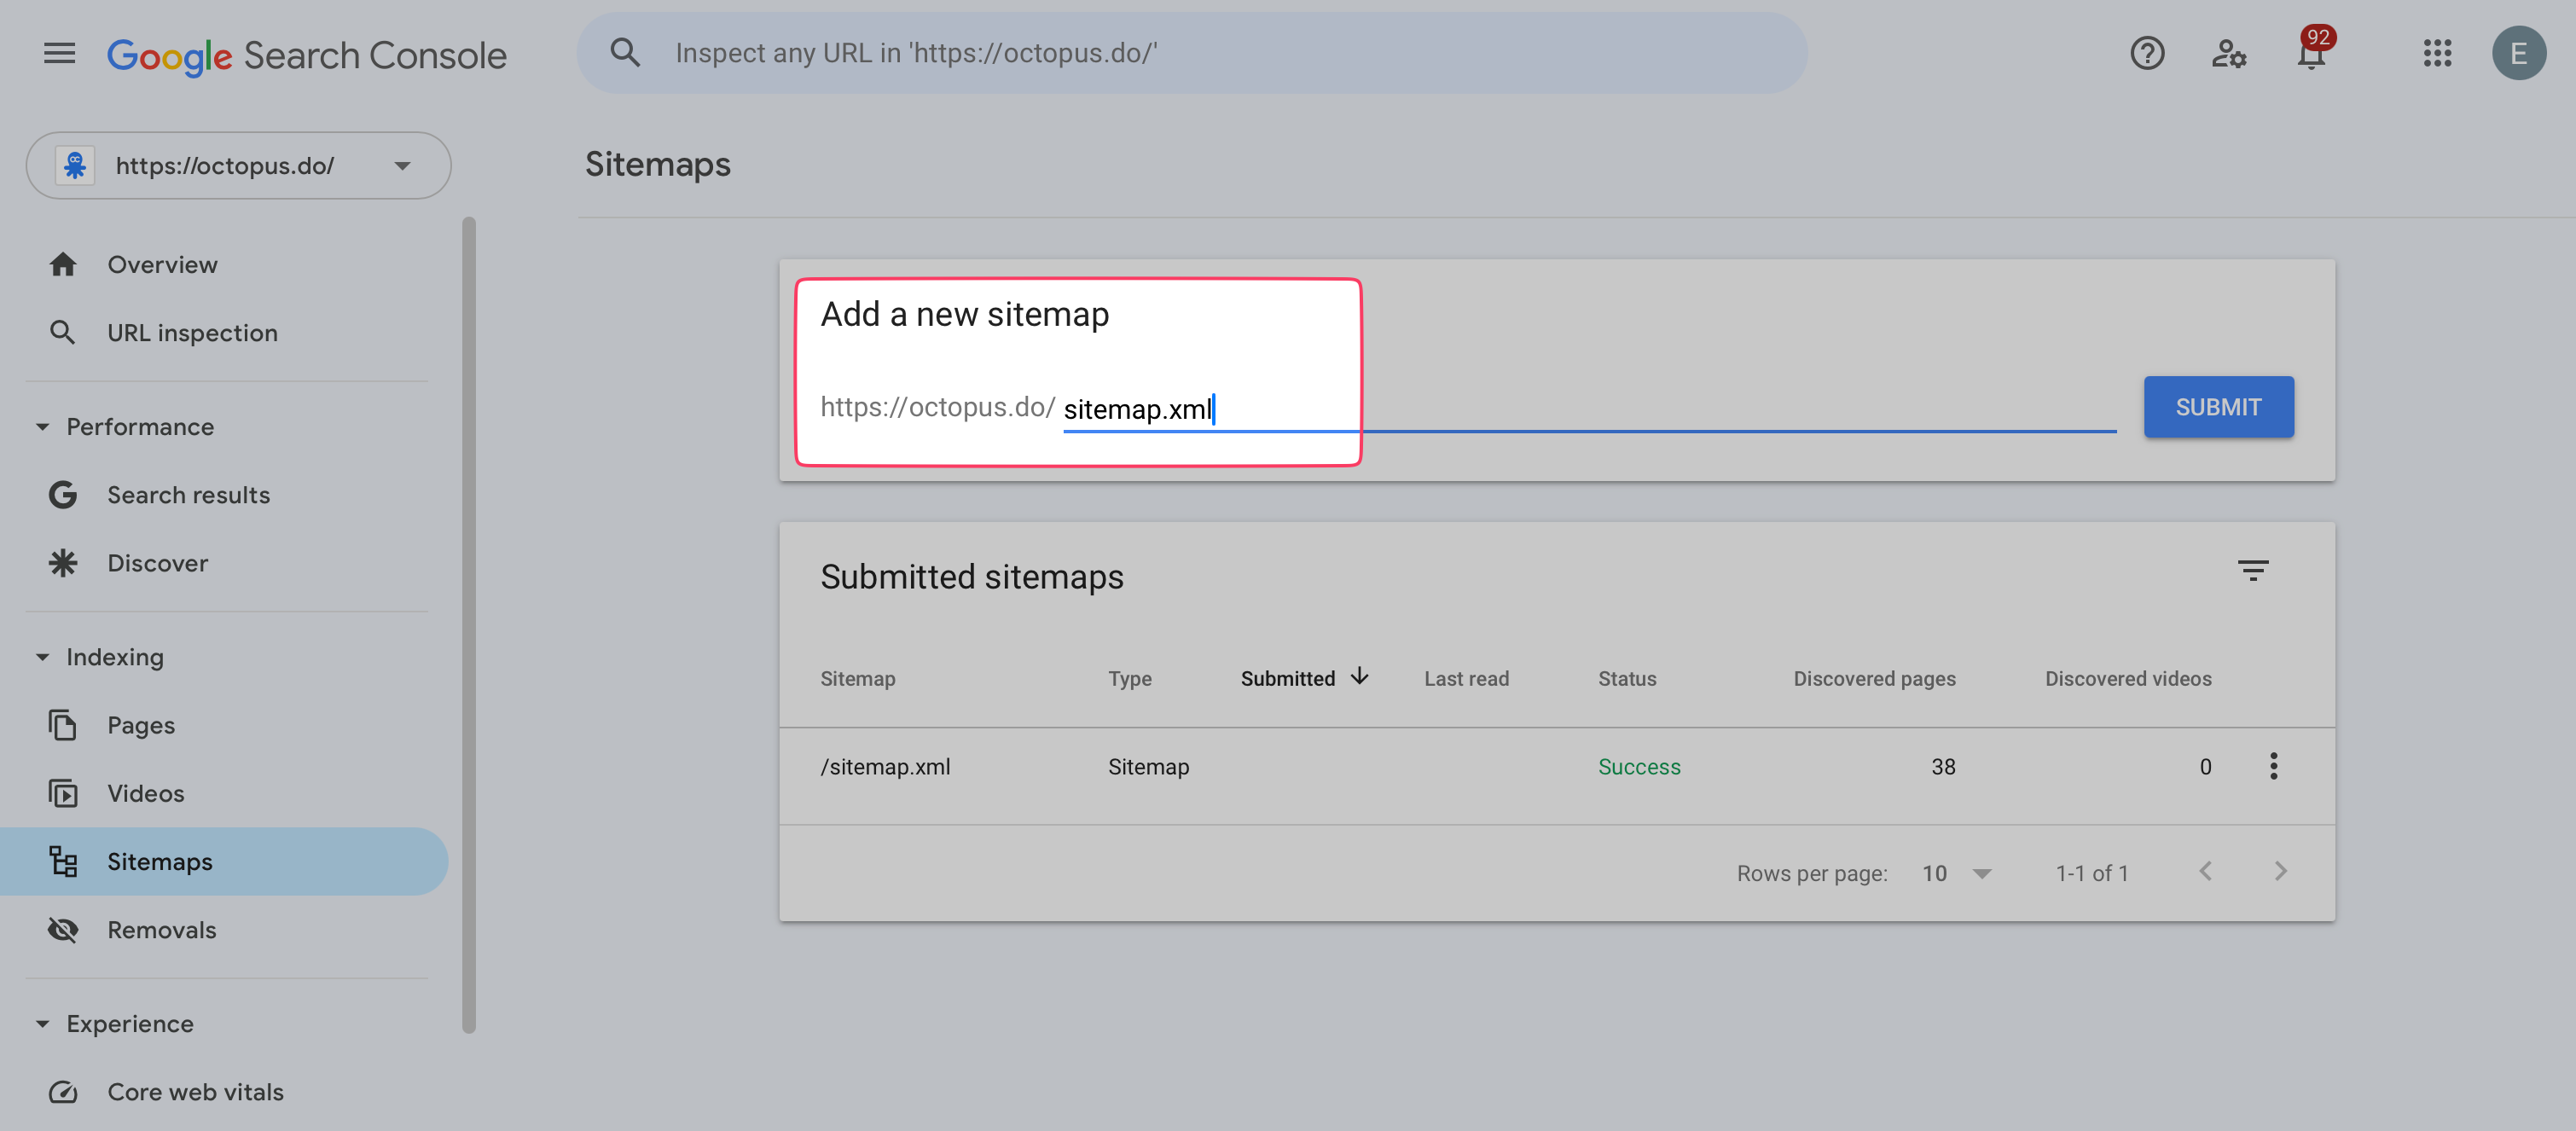This screenshot has height=1131, width=2576.
Task: Open users and permissions settings icon
Action: [2229, 53]
